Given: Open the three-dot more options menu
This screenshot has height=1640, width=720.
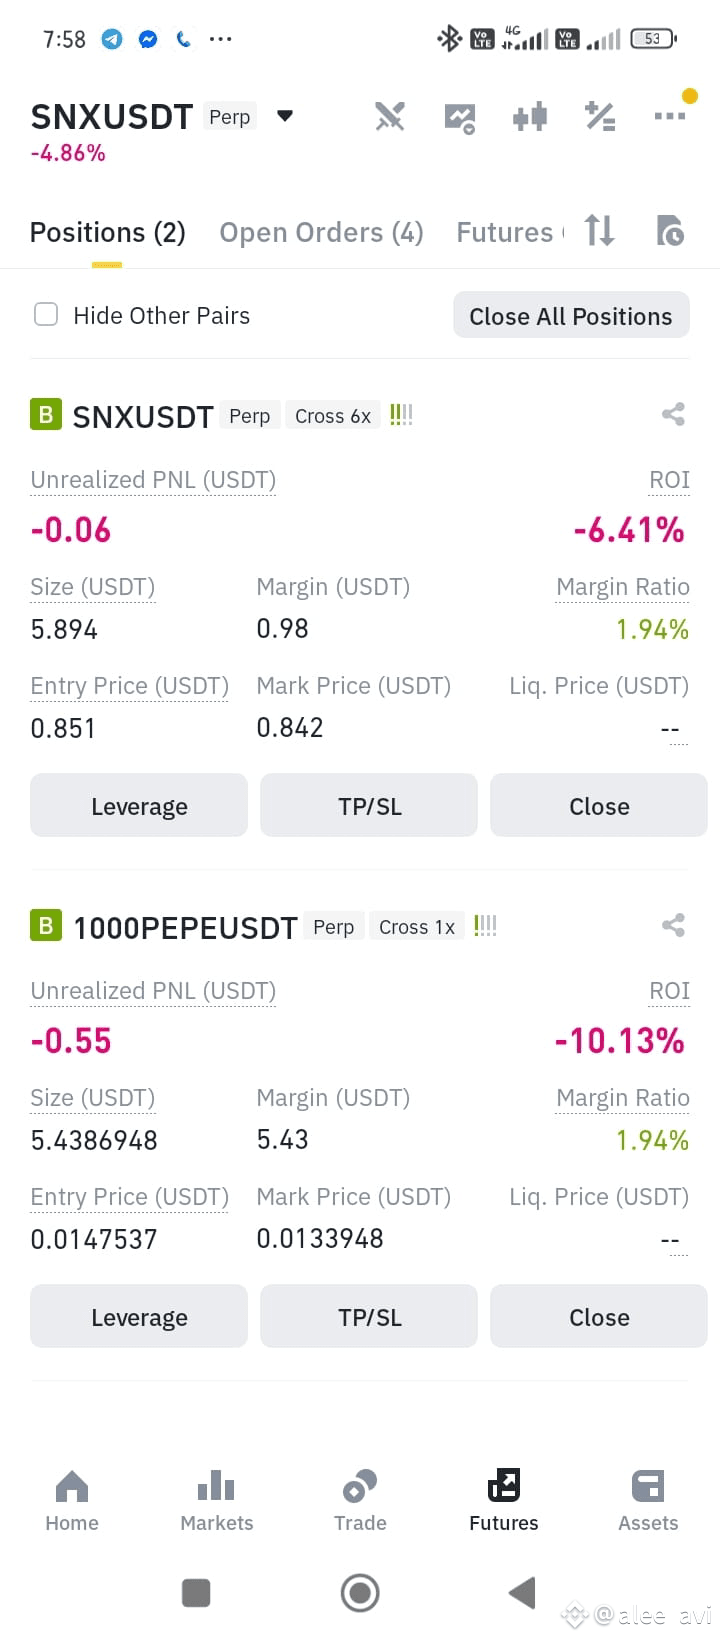Looking at the screenshot, I should coord(670,116).
